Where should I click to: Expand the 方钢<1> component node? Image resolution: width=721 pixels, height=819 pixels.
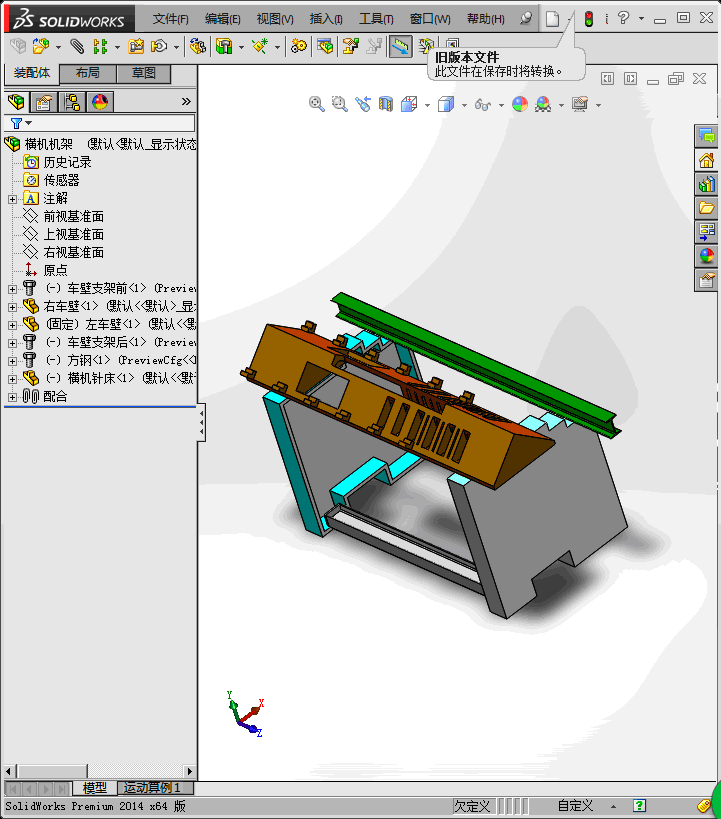point(13,361)
